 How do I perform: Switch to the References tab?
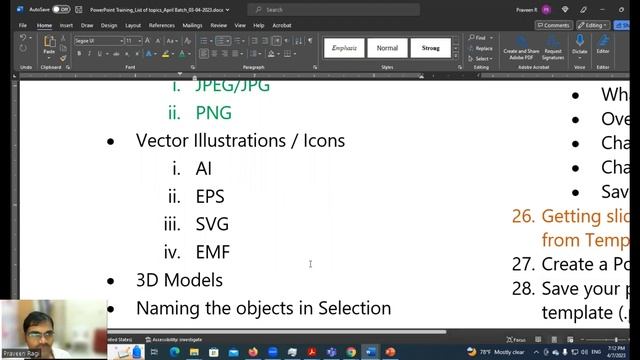coord(162,25)
